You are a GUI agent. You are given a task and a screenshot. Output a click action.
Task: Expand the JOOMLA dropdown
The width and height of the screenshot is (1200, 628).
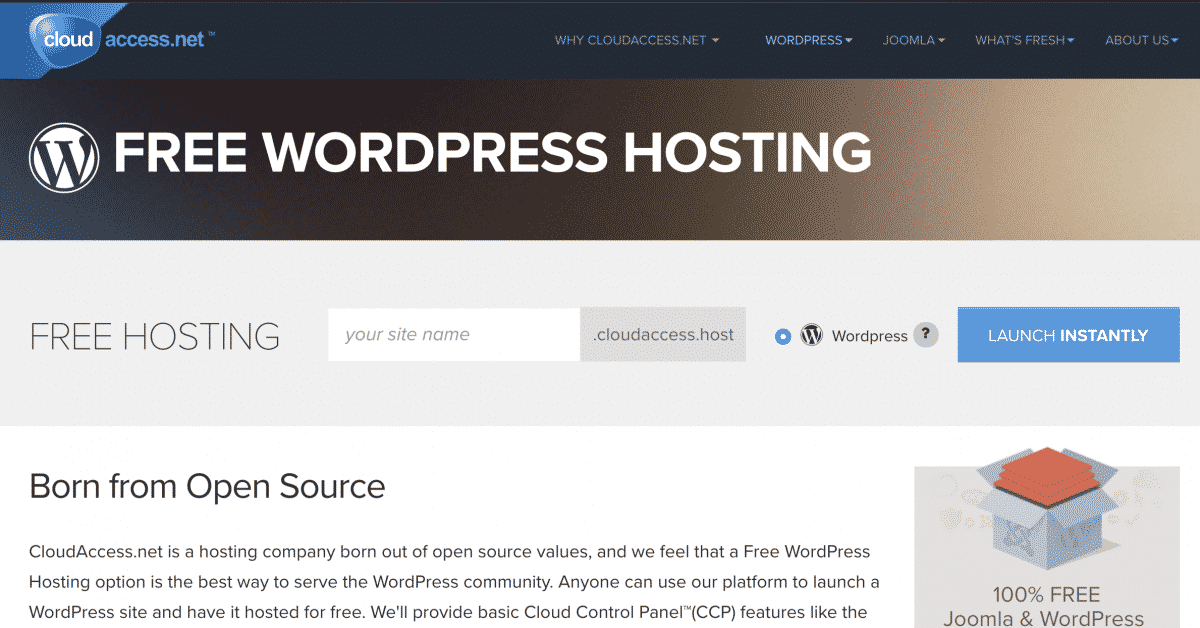913,40
